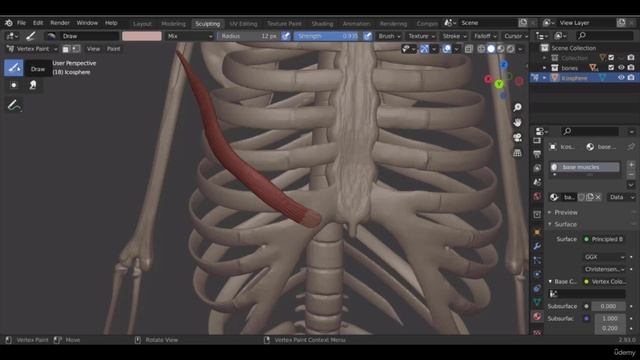Image resolution: width=640 pixels, height=360 pixels.
Task: Toggle X-ray display icon
Action: [x=469, y=49]
